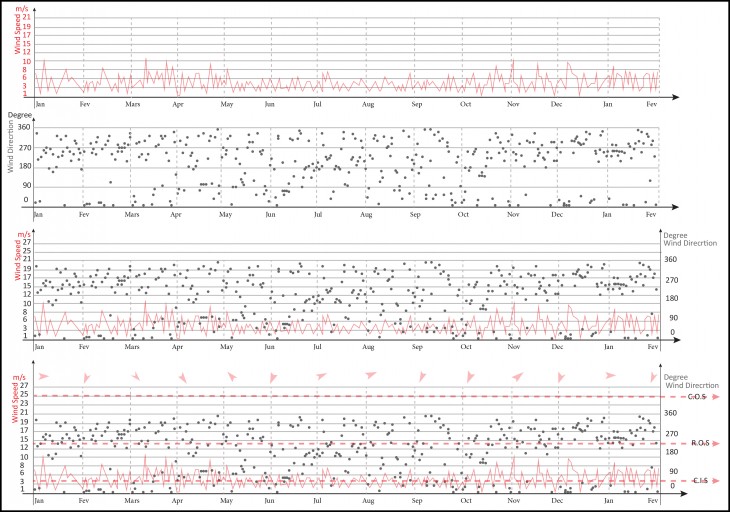The image size is (730, 512).
Task: Select the R.O.S threshold label
Action: 697,442
